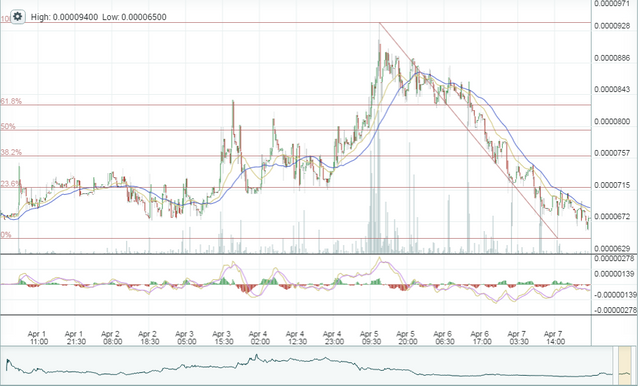The image size is (640, 386).
Task: Click MACD axis value -0.00000139
Action: click(615, 295)
